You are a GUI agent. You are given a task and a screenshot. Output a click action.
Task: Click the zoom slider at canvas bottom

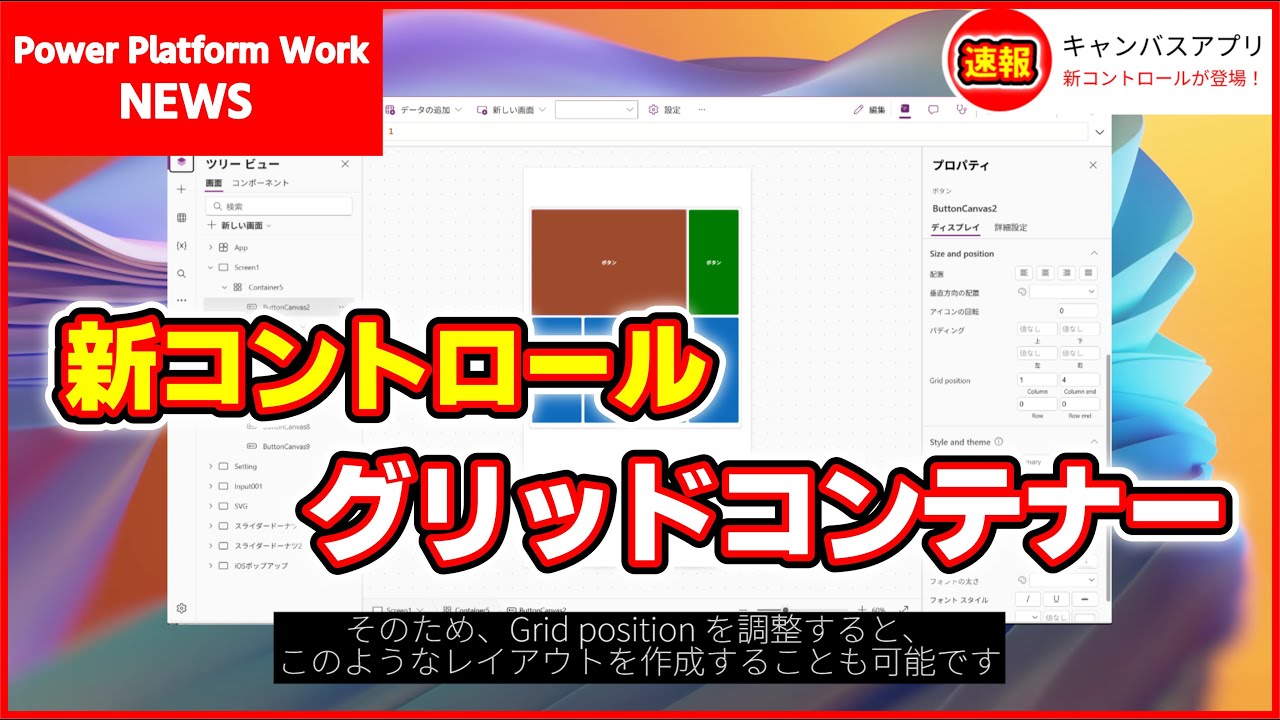pyautogui.click(x=786, y=609)
